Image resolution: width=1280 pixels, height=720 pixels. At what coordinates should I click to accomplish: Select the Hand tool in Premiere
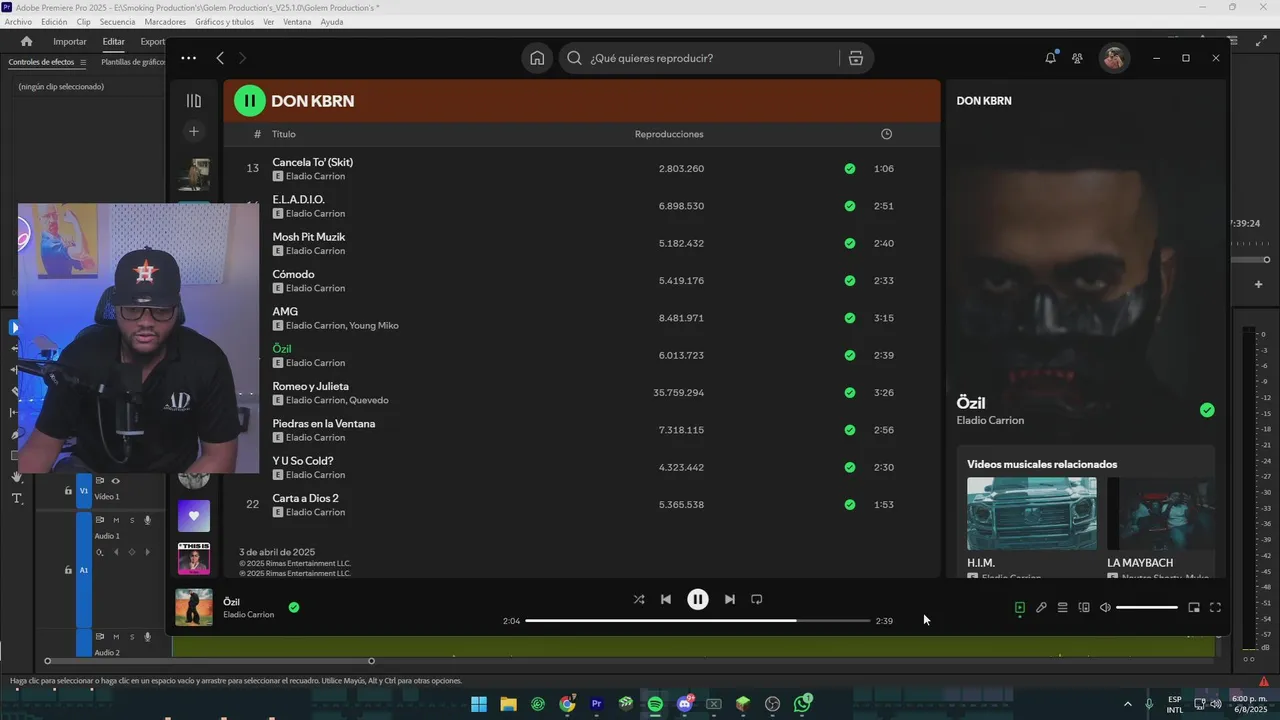[x=17, y=477]
